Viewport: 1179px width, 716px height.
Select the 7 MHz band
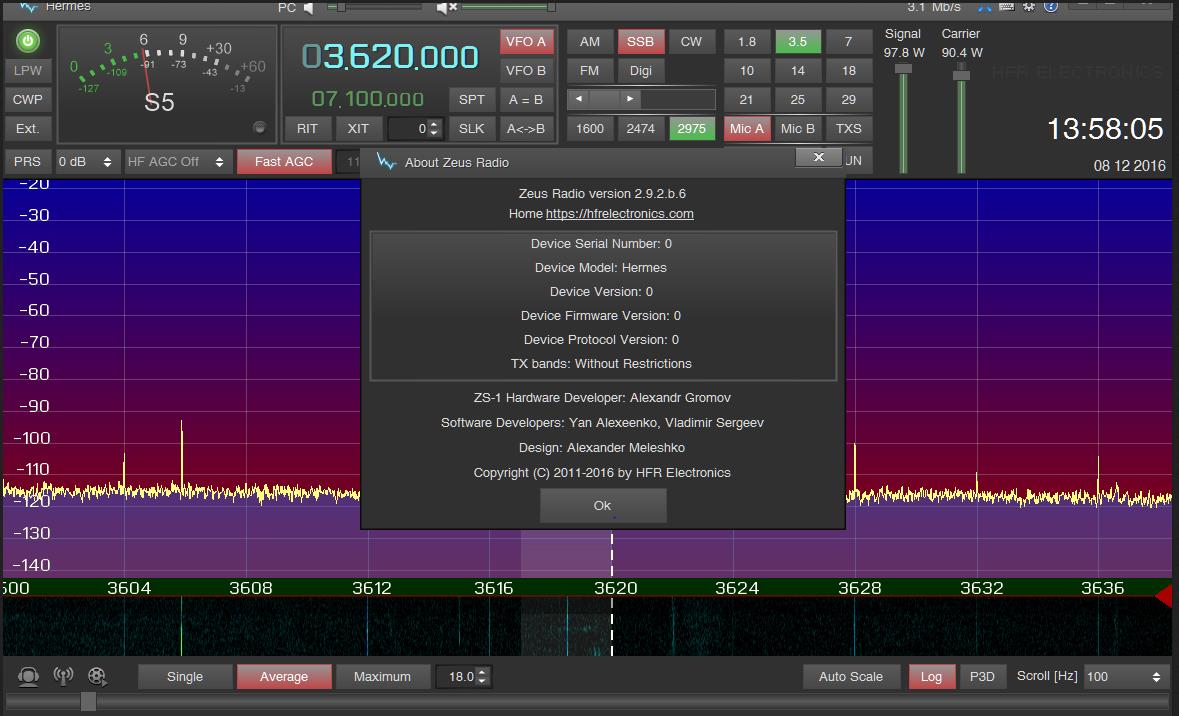[848, 41]
